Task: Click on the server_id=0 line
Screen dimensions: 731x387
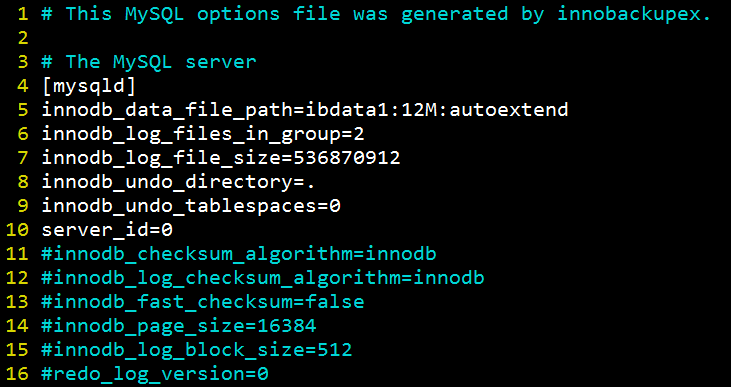Action: point(107,230)
